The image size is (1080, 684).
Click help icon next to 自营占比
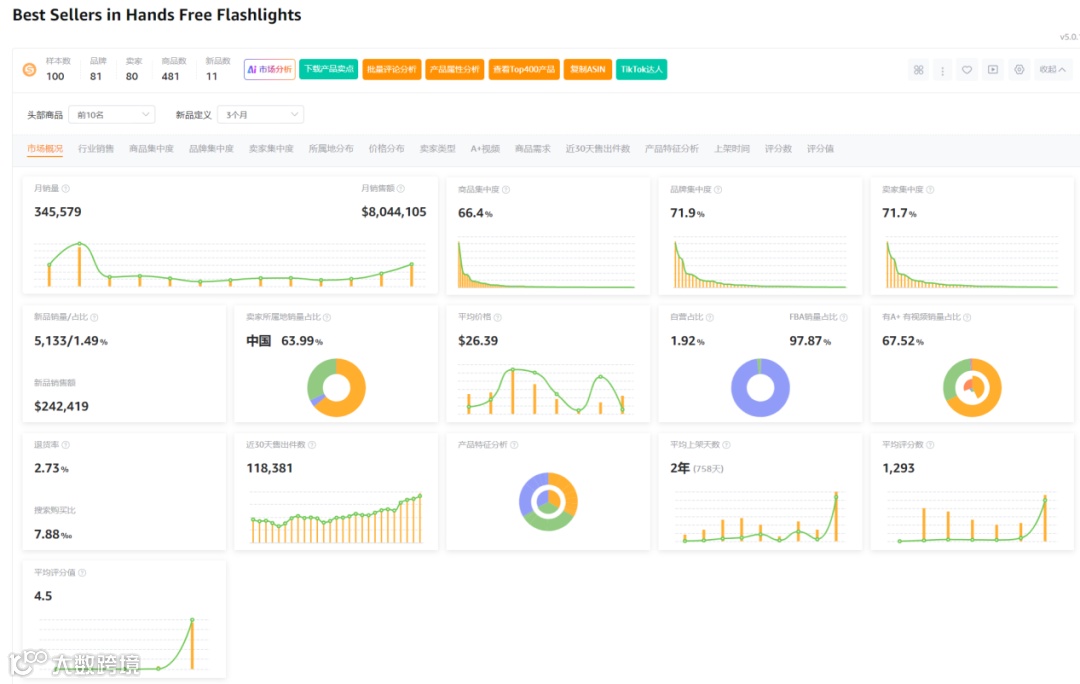pos(709,318)
